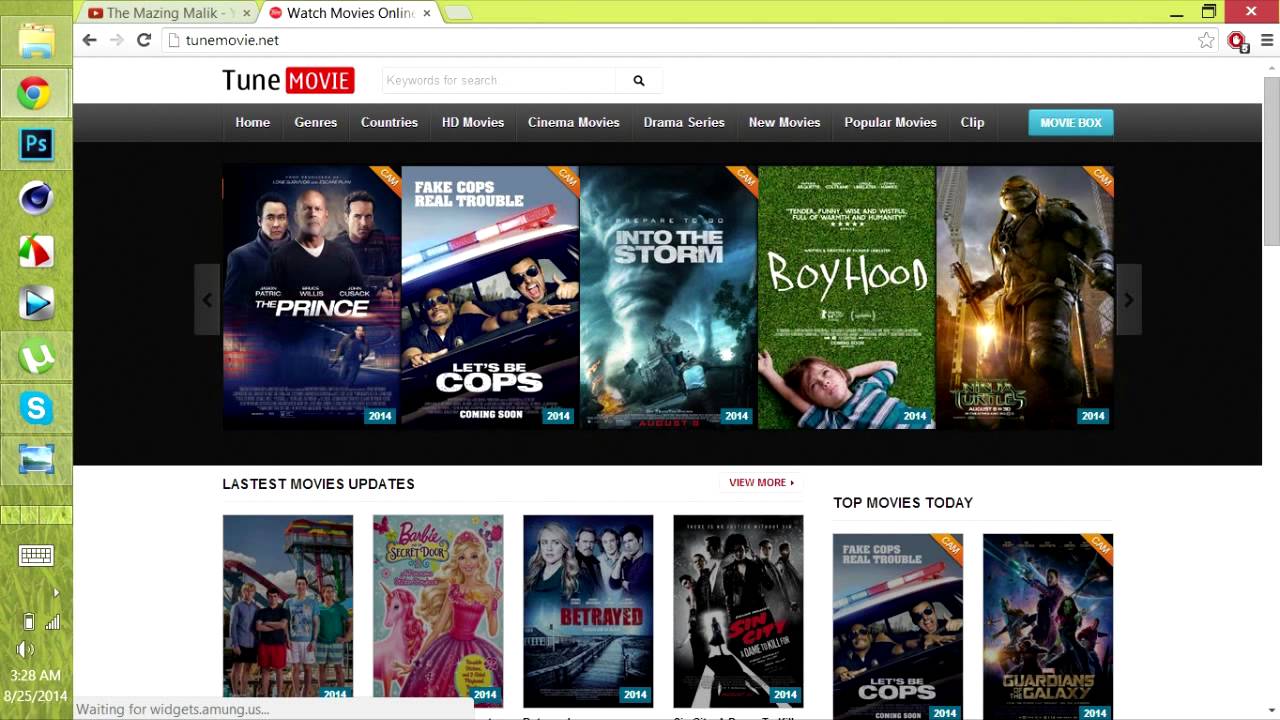Launch Photoshop from the sidebar
The height and width of the screenshot is (720, 1280).
[x=36, y=145]
